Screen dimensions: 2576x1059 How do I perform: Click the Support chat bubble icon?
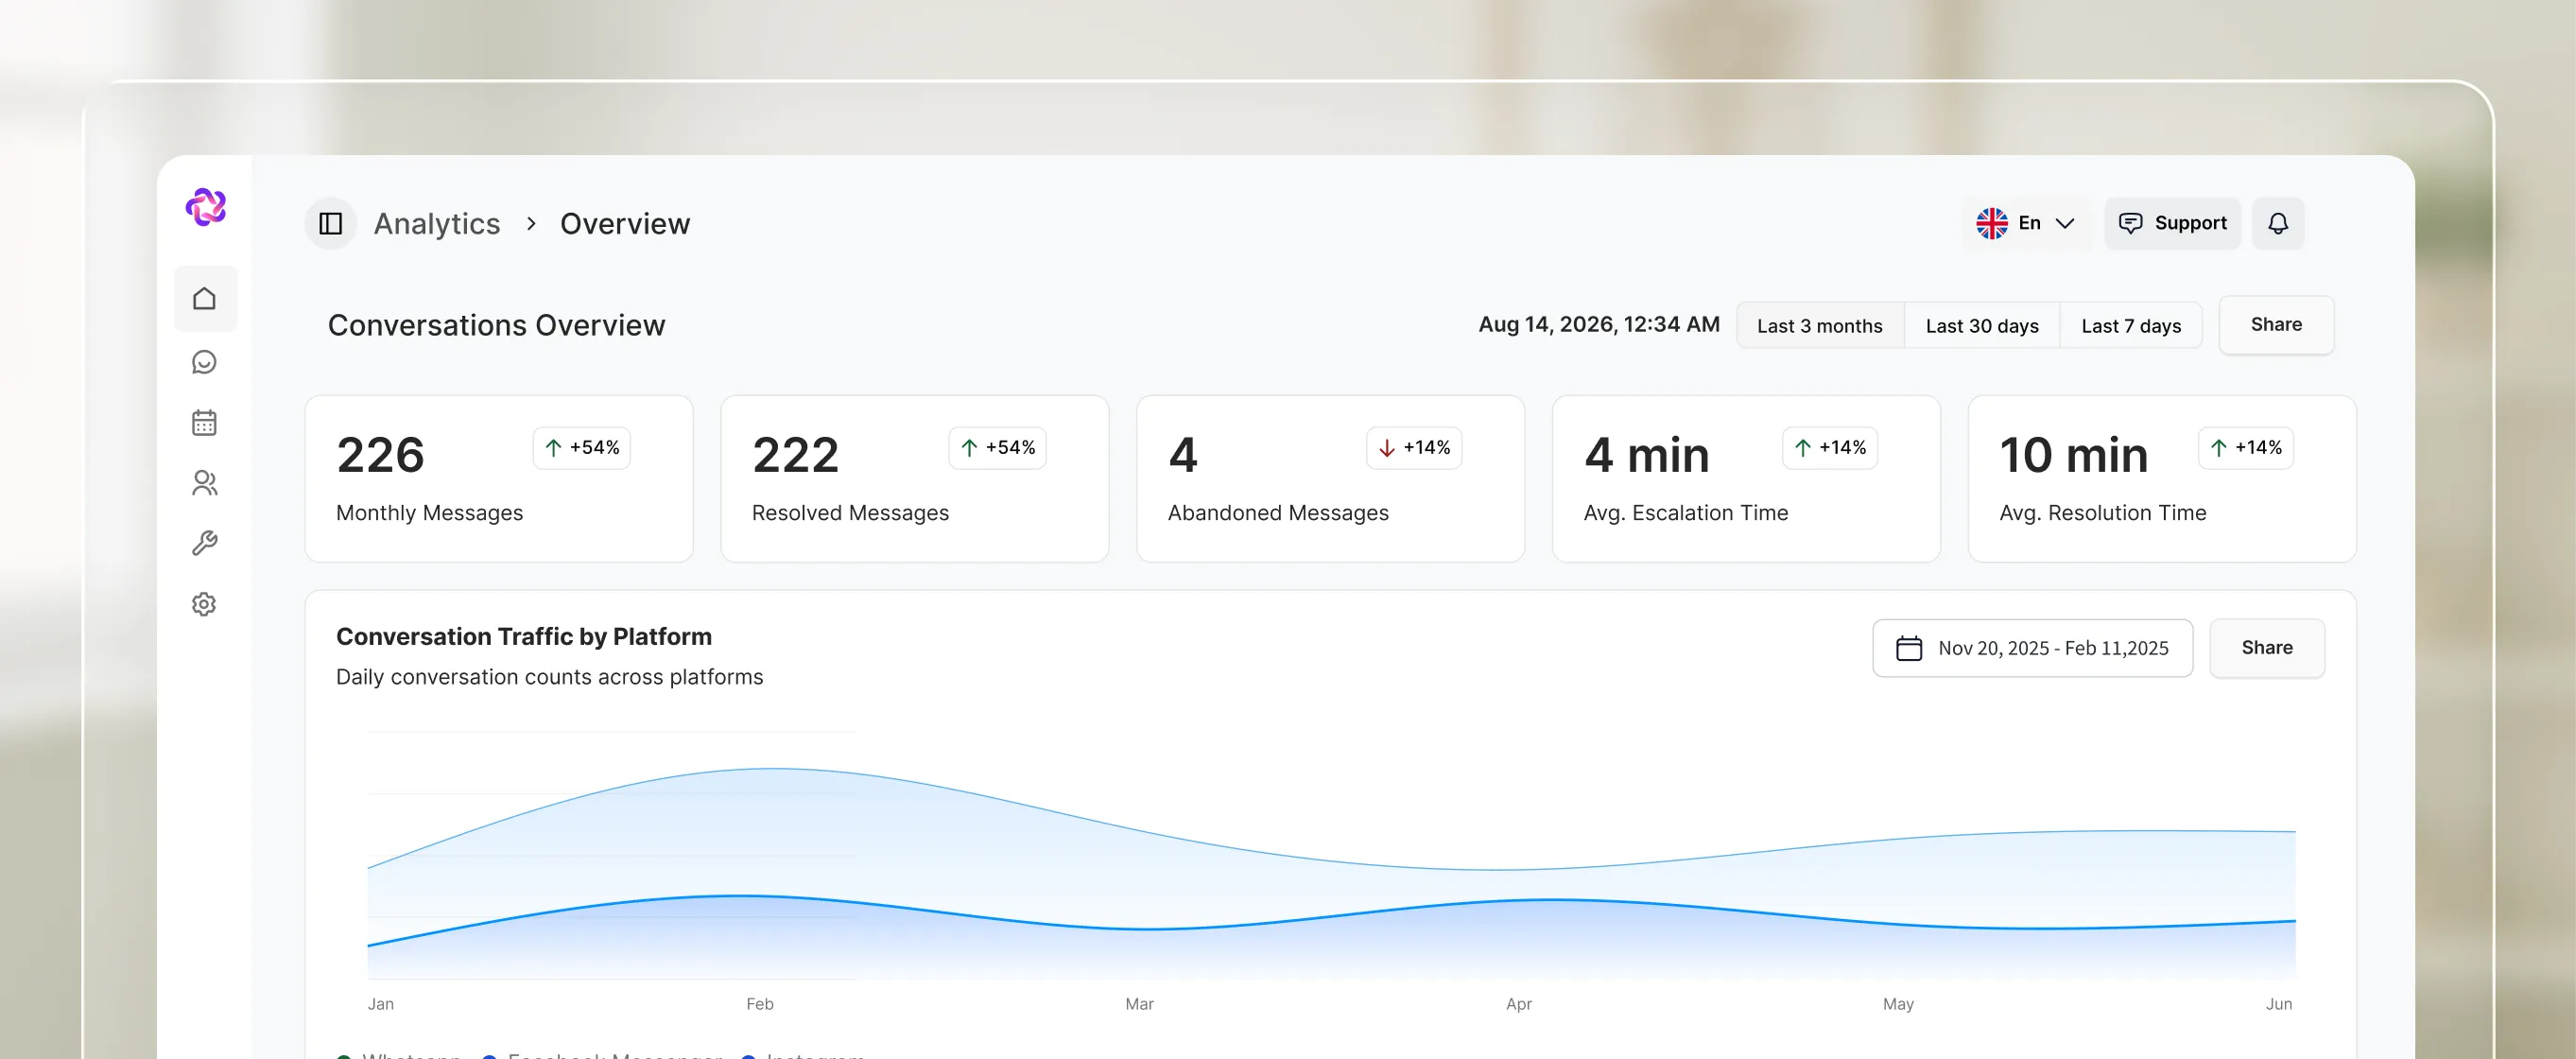click(x=2130, y=223)
